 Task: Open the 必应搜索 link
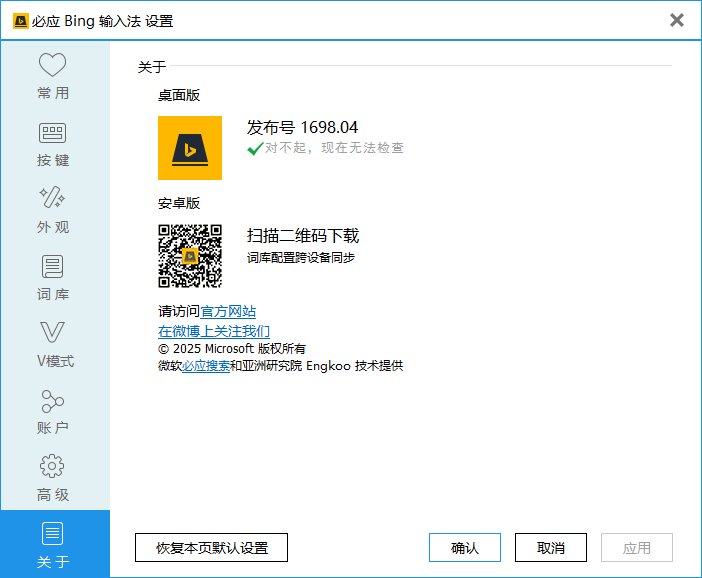click(206, 366)
